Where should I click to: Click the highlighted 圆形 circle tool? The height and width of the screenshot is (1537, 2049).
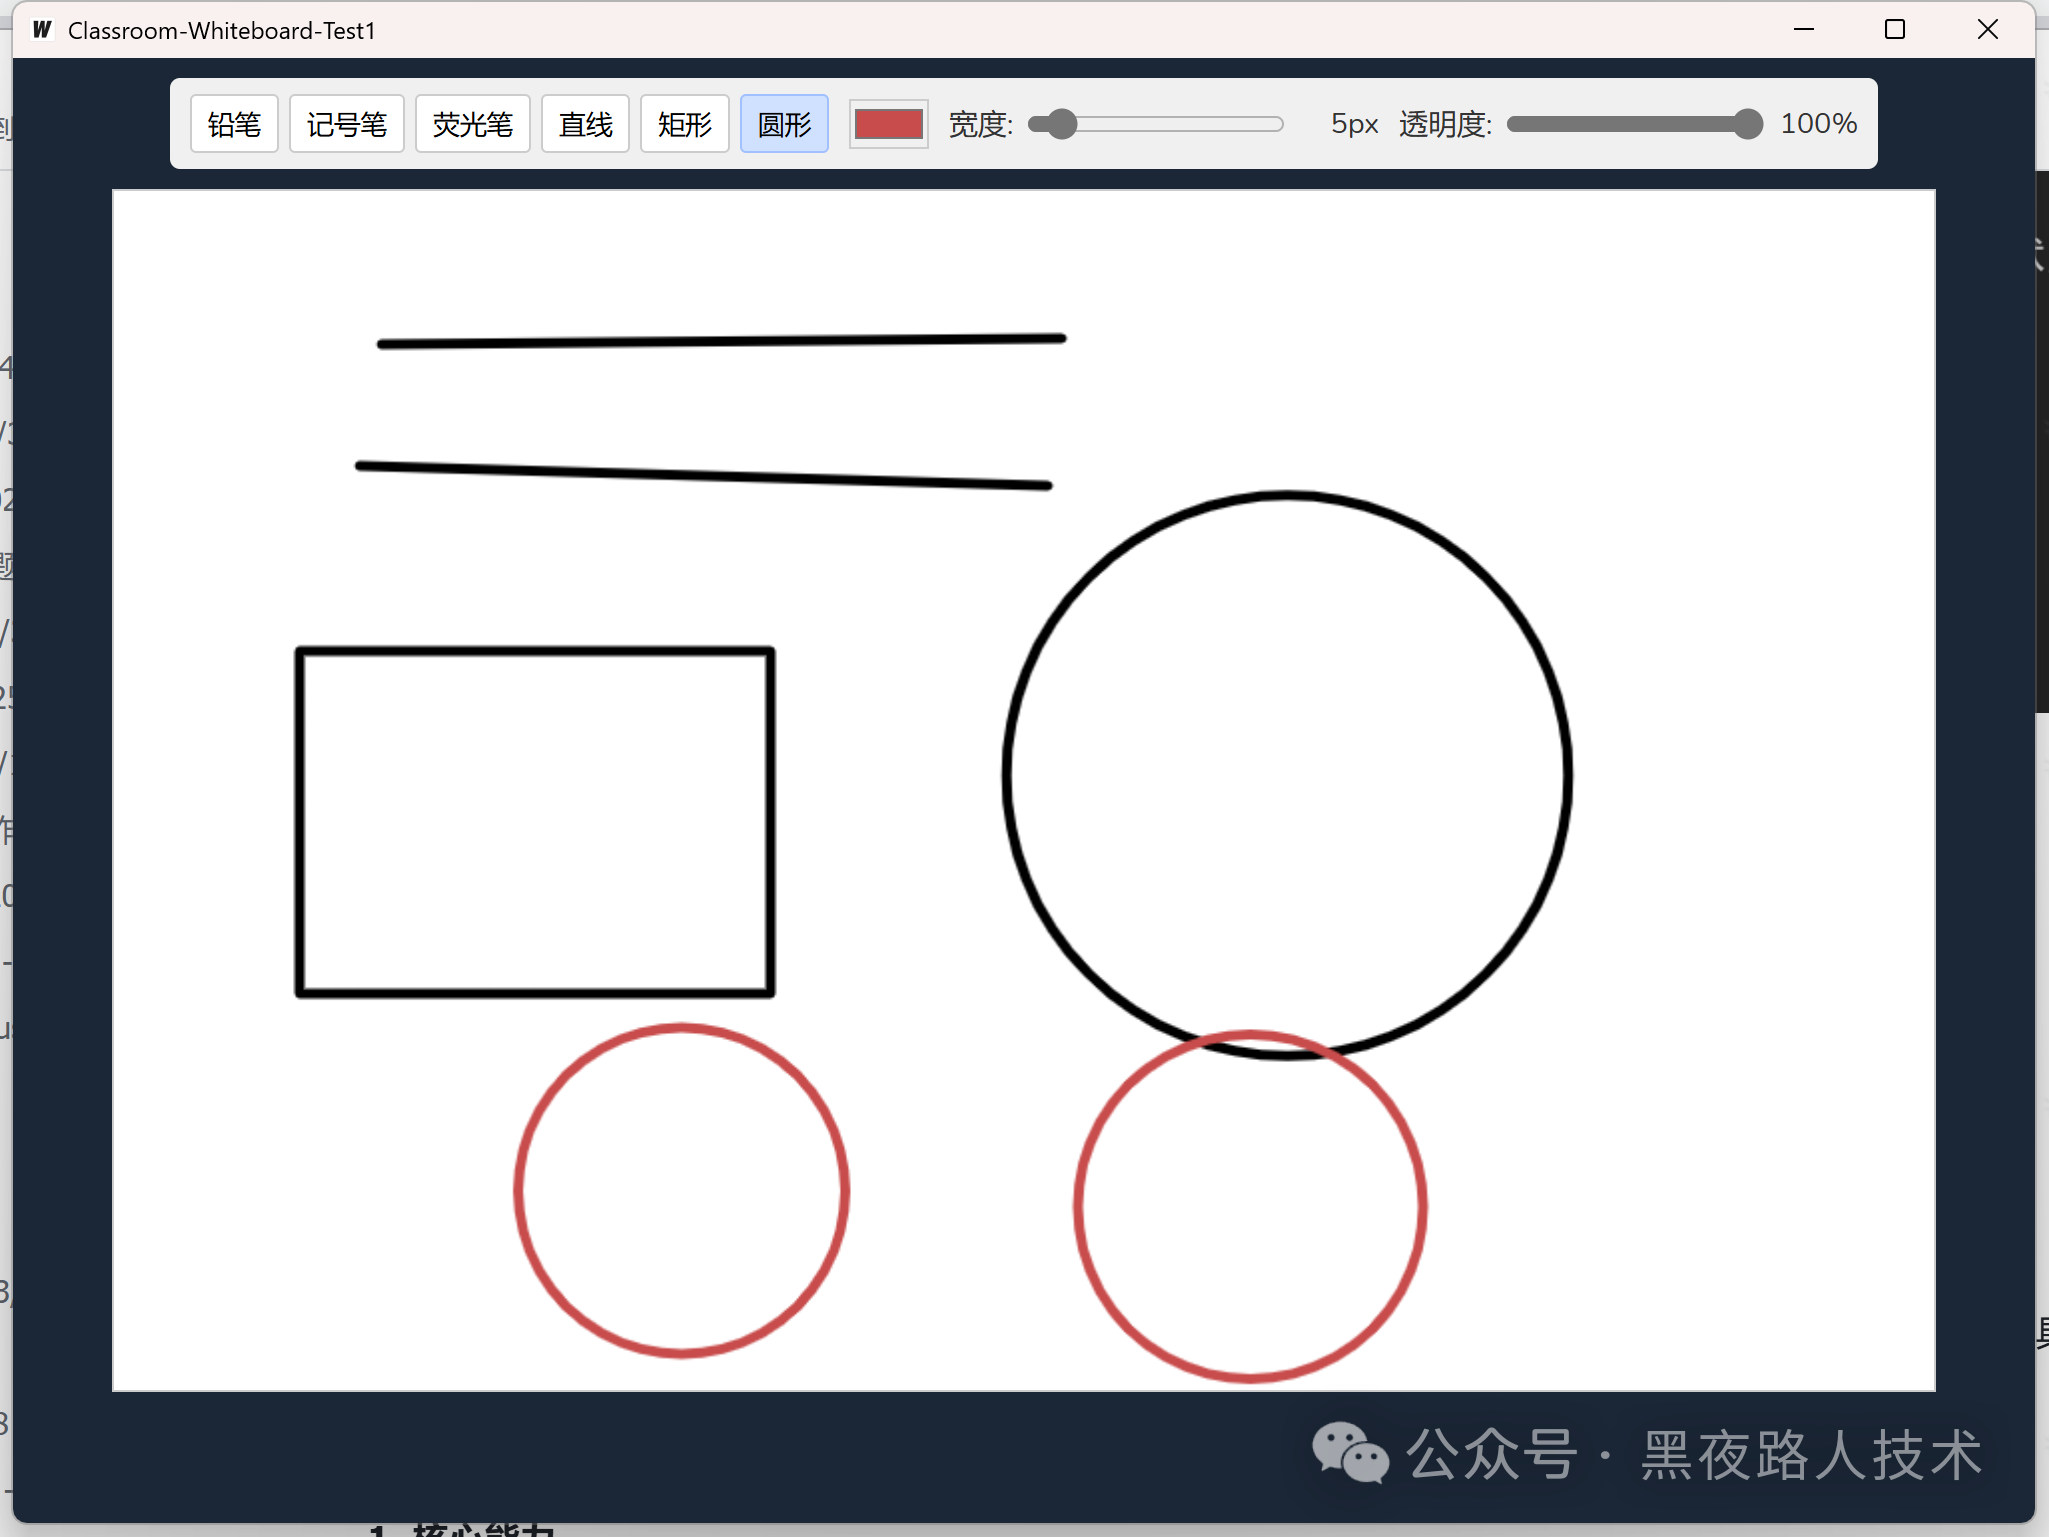(784, 124)
